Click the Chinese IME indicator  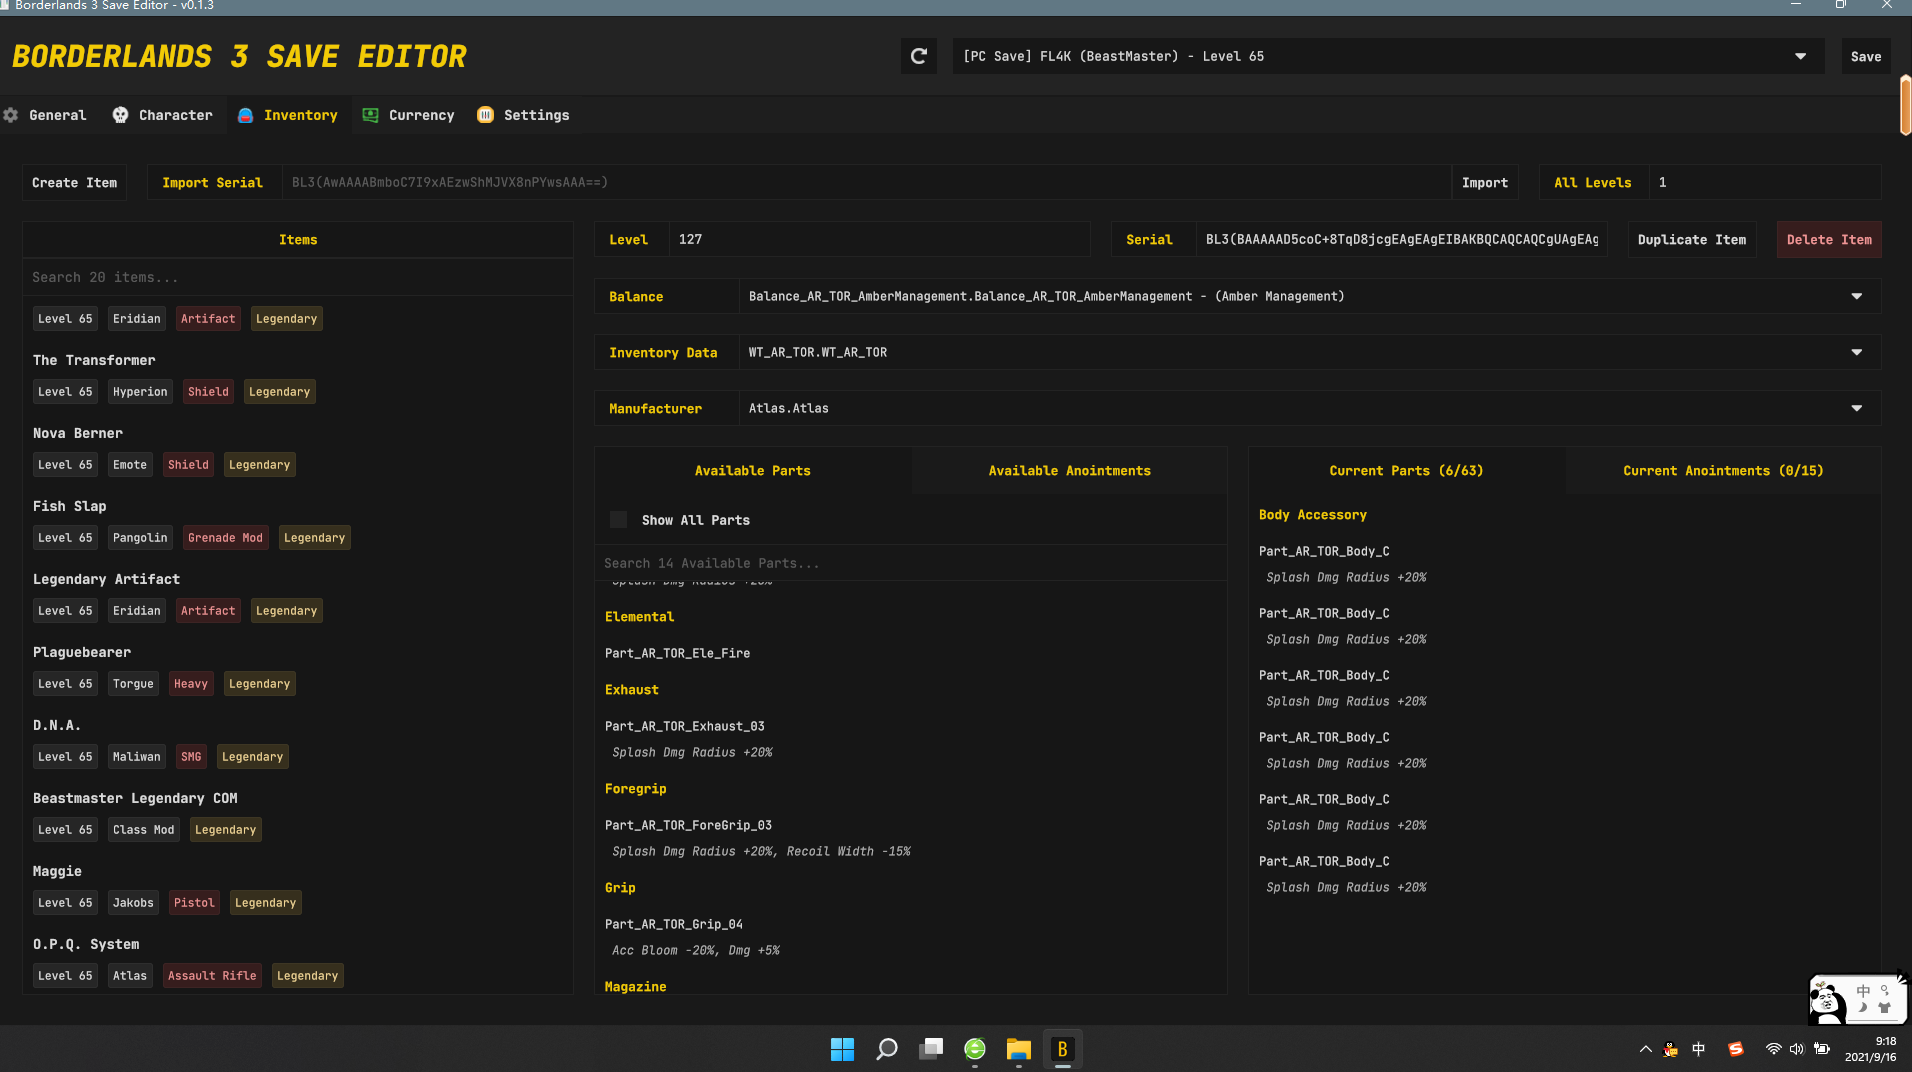(x=1699, y=1049)
